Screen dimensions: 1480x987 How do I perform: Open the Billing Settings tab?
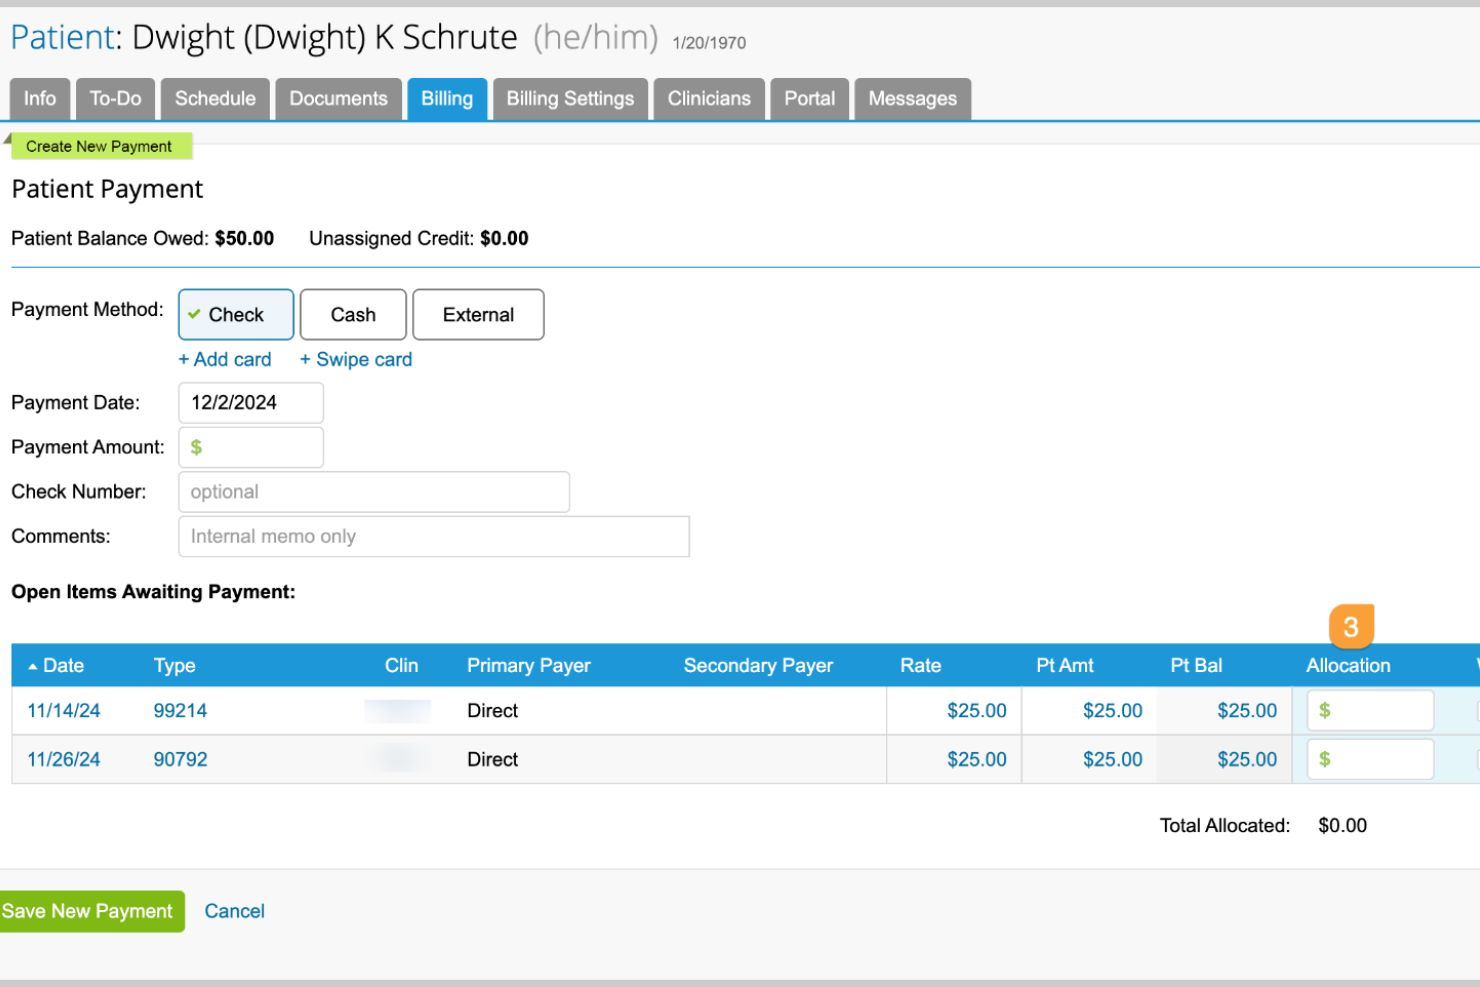570,99
